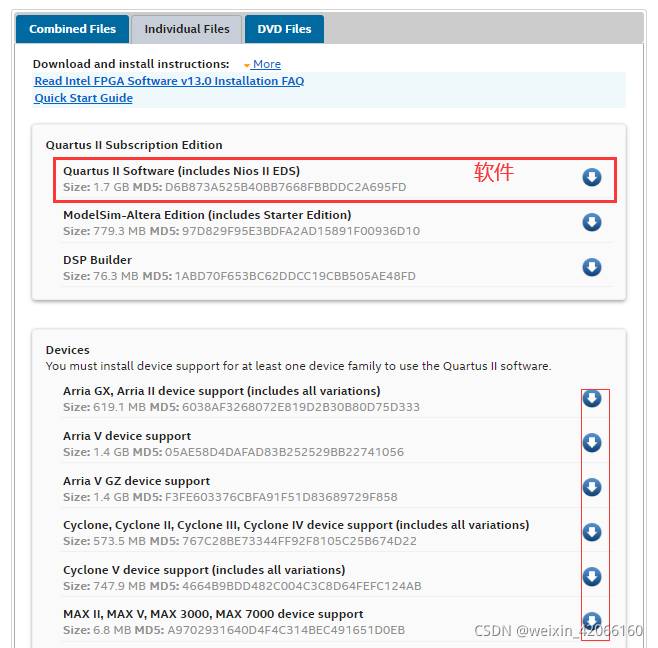
Task: Open the DVD Files tab
Action: [x=284, y=29]
